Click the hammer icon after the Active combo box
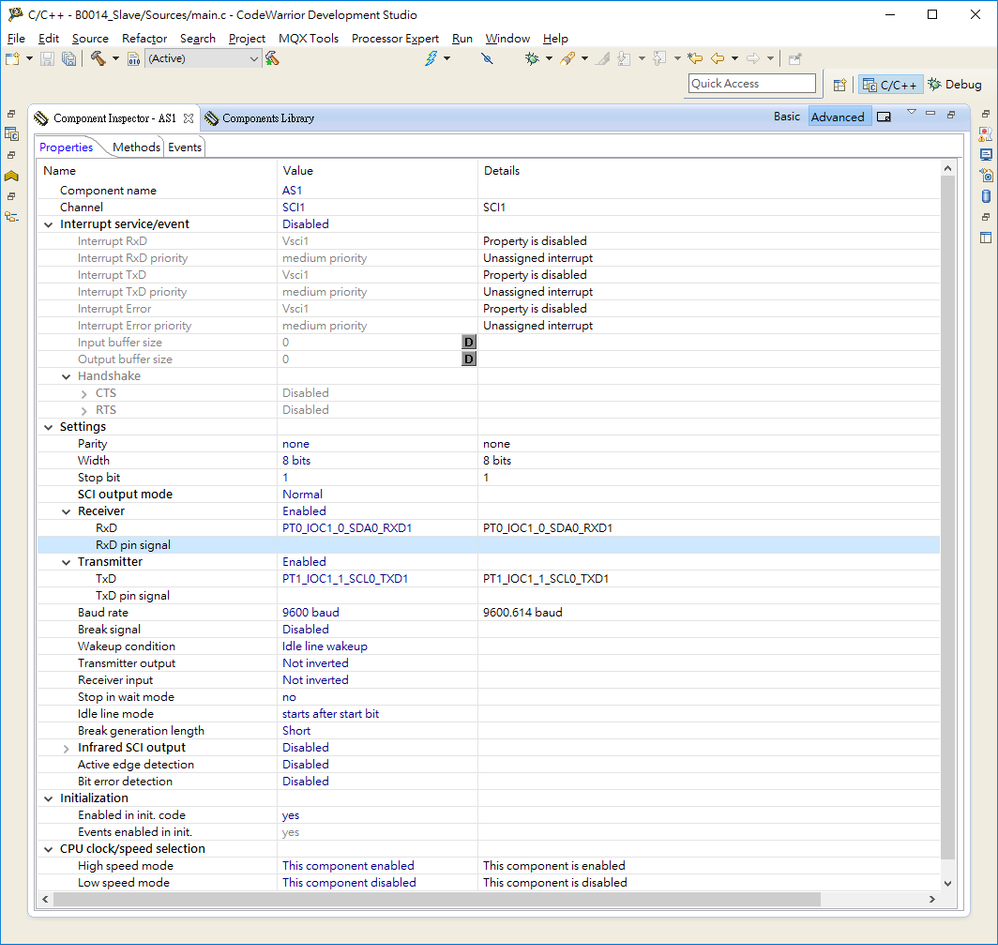998x945 pixels. pyautogui.click(x=272, y=59)
